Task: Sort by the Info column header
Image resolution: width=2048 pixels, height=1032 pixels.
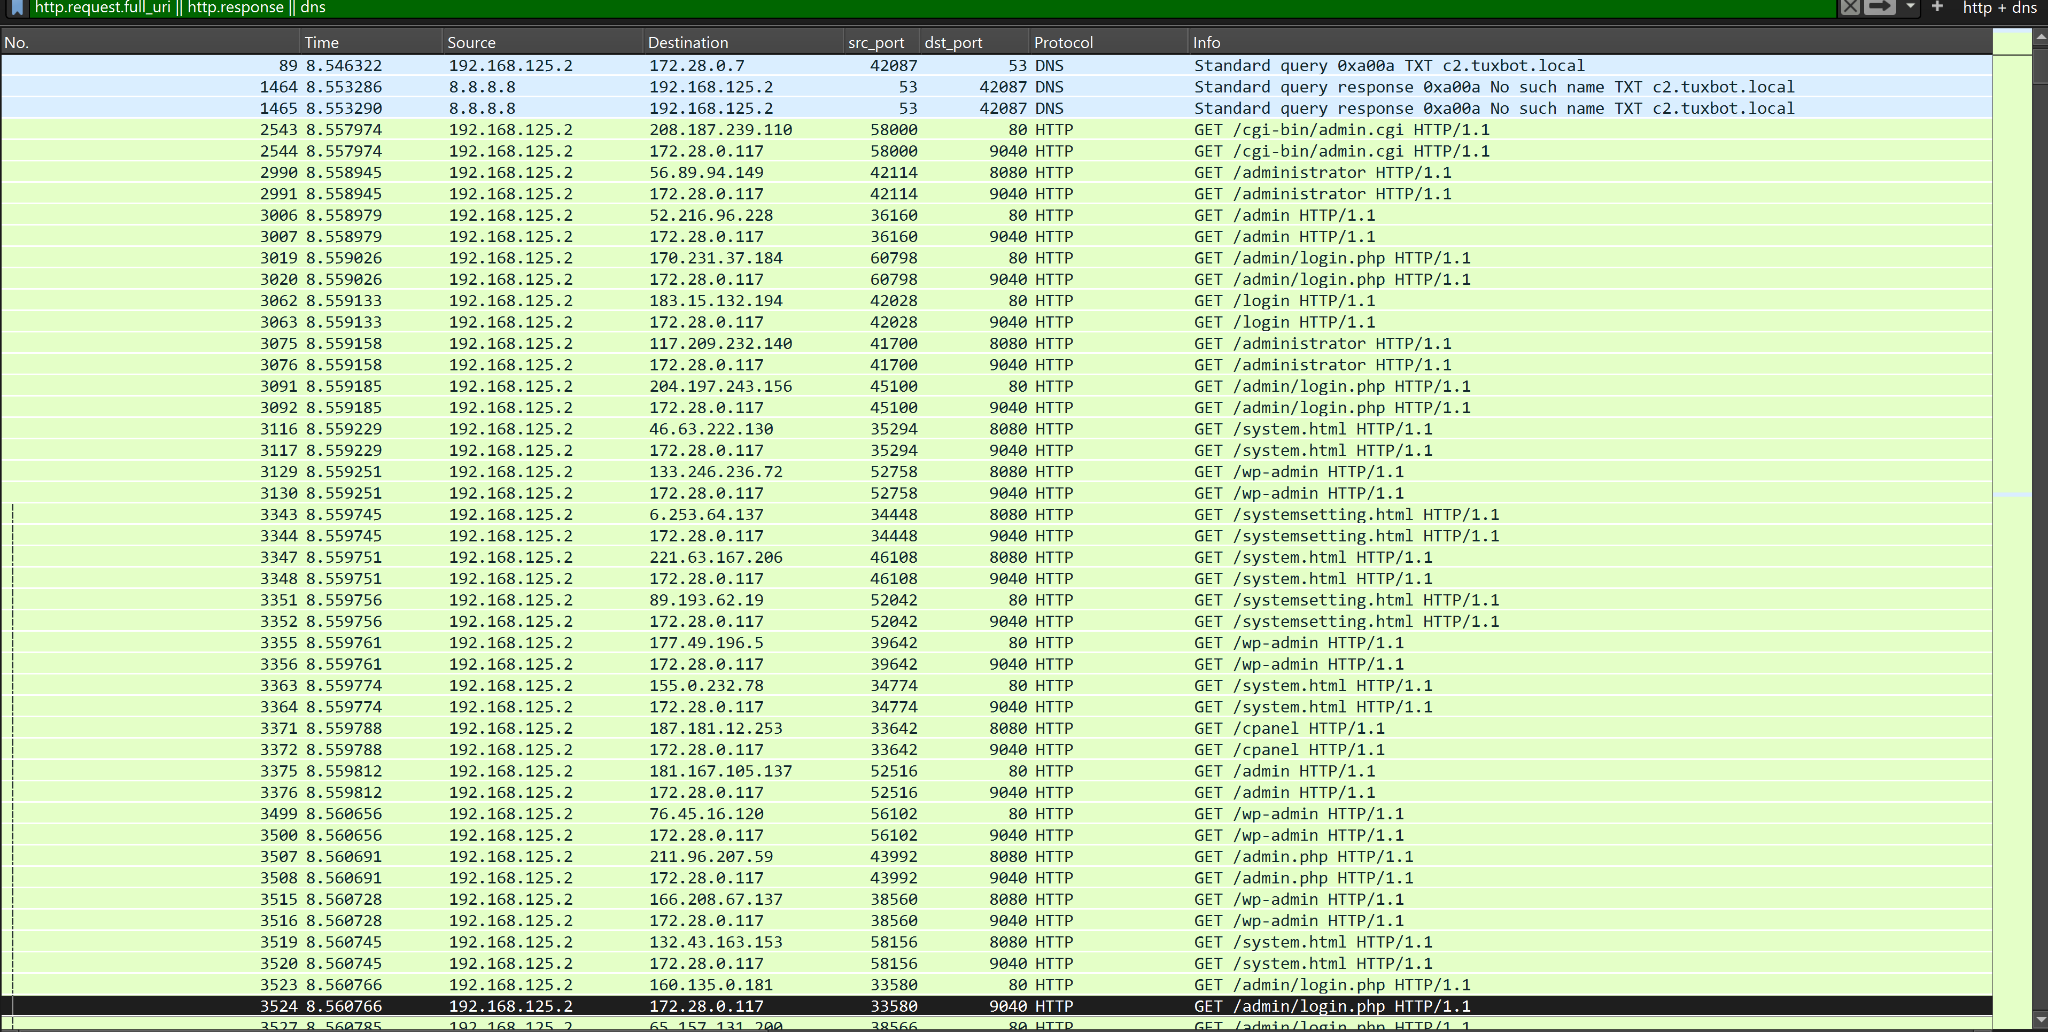Action: click(x=1590, y=42)
